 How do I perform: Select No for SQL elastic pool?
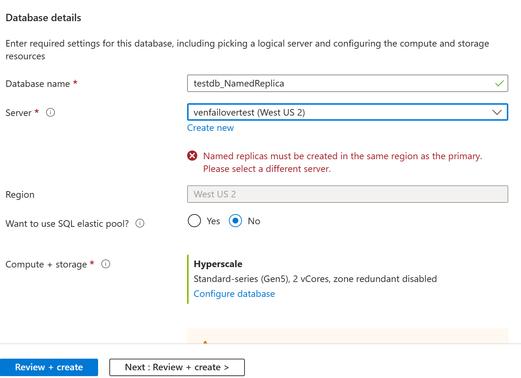click(x=235, y=221)
